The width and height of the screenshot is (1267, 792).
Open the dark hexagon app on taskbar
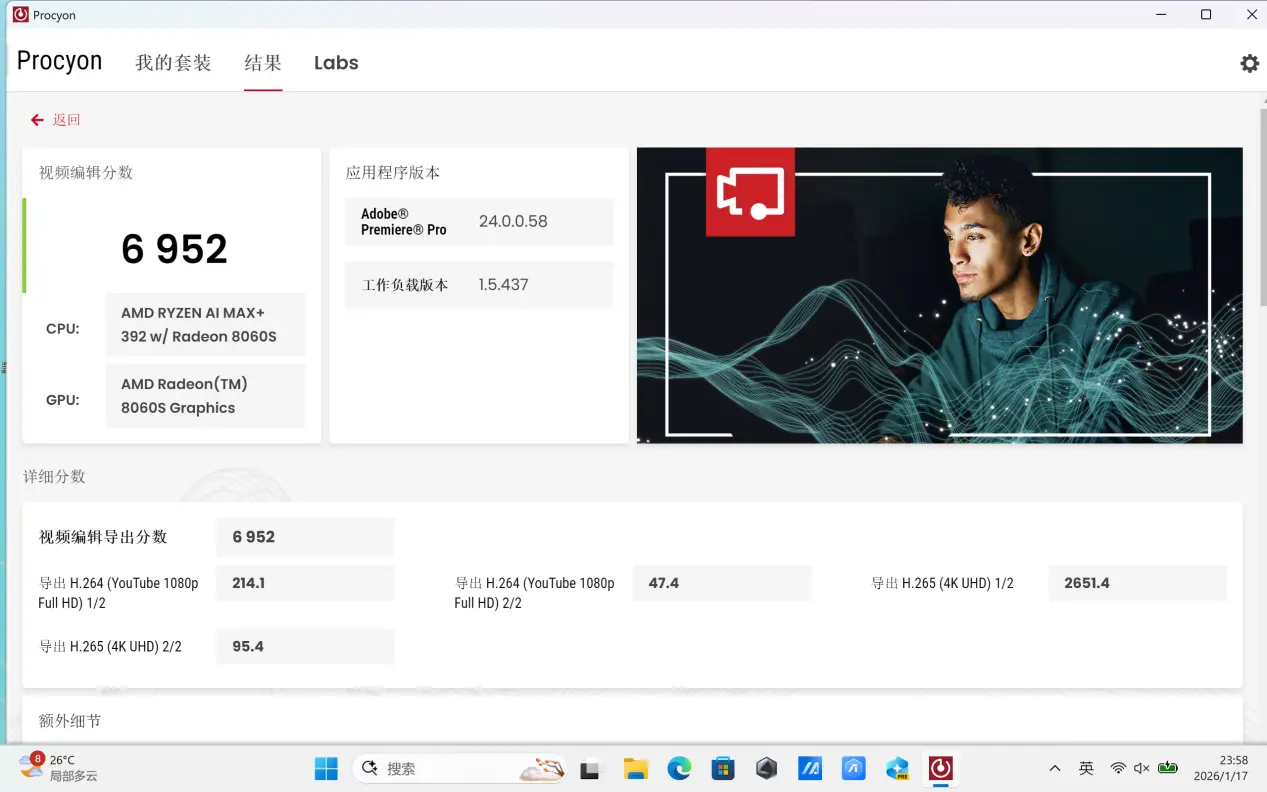pos(767,768)
